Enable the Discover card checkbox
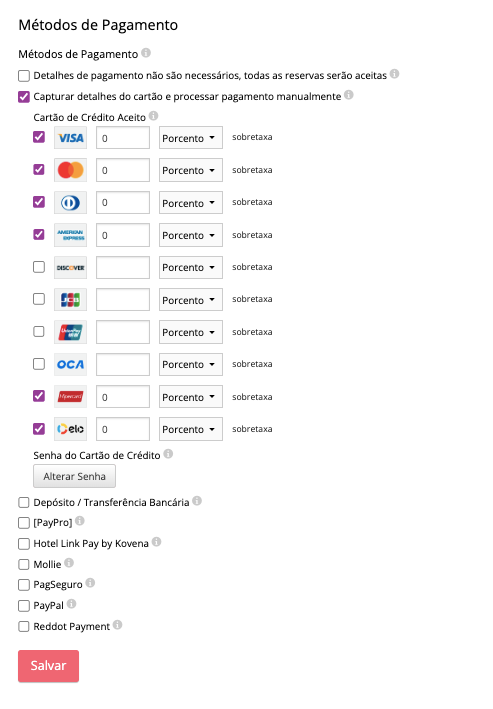The image size is (493, 709). [39, 267]
